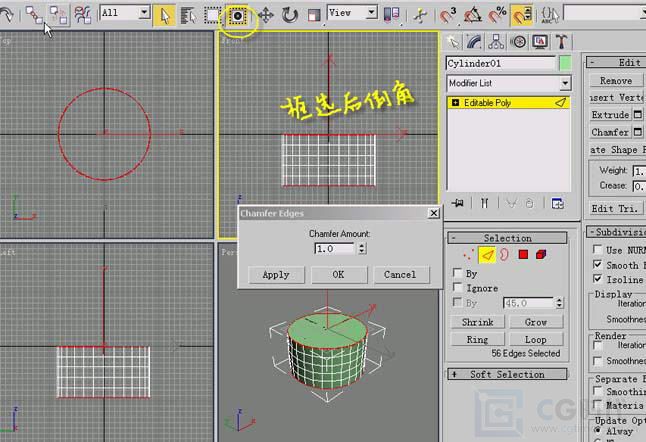Uncheck the Isoline Display checkbox

click(x=597, y=279)
